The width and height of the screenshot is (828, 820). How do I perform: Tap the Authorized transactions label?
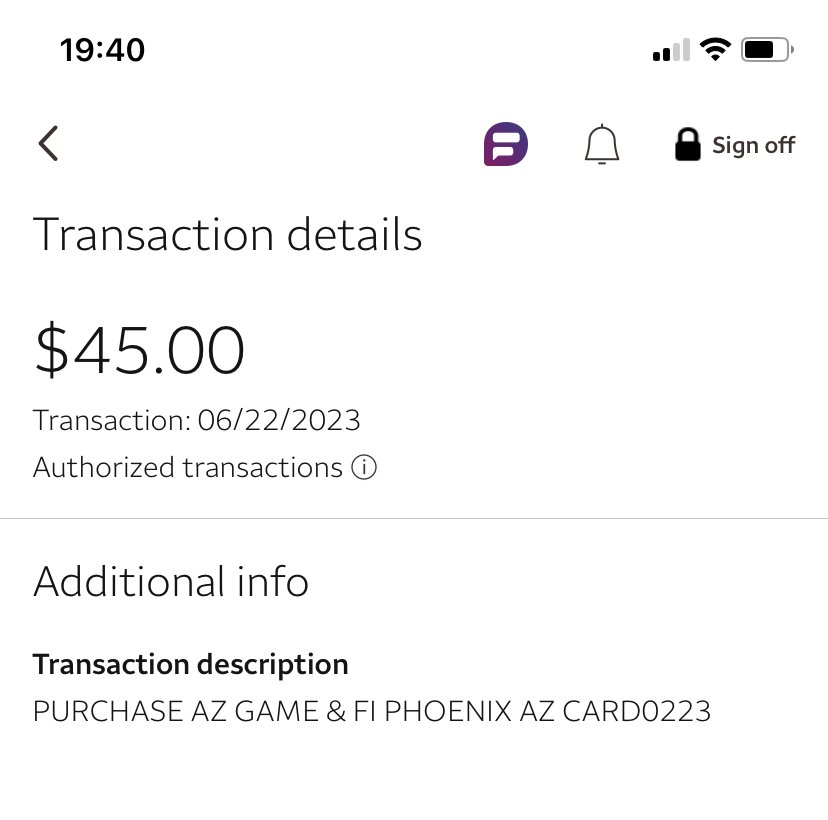188,468
